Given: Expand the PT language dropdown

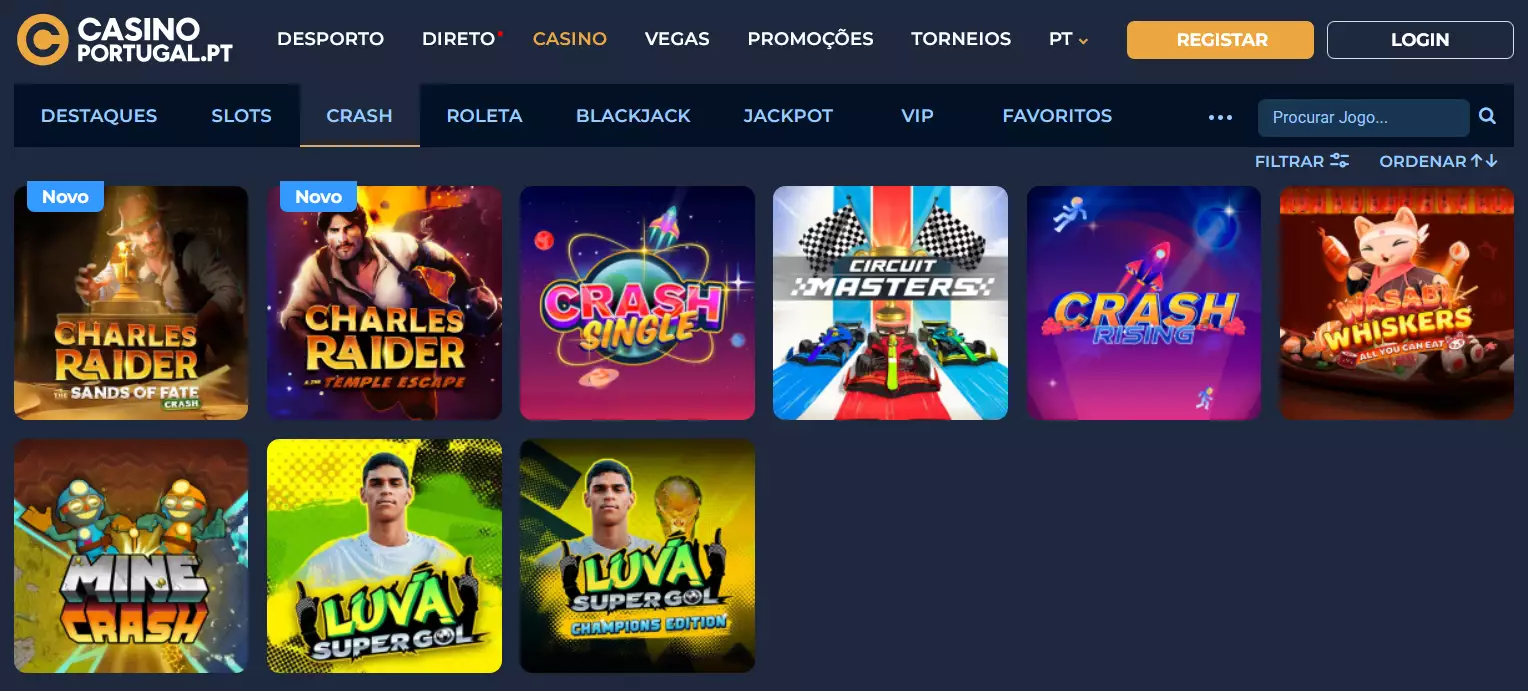Looking at the screenshot, I should point(1069,39).
